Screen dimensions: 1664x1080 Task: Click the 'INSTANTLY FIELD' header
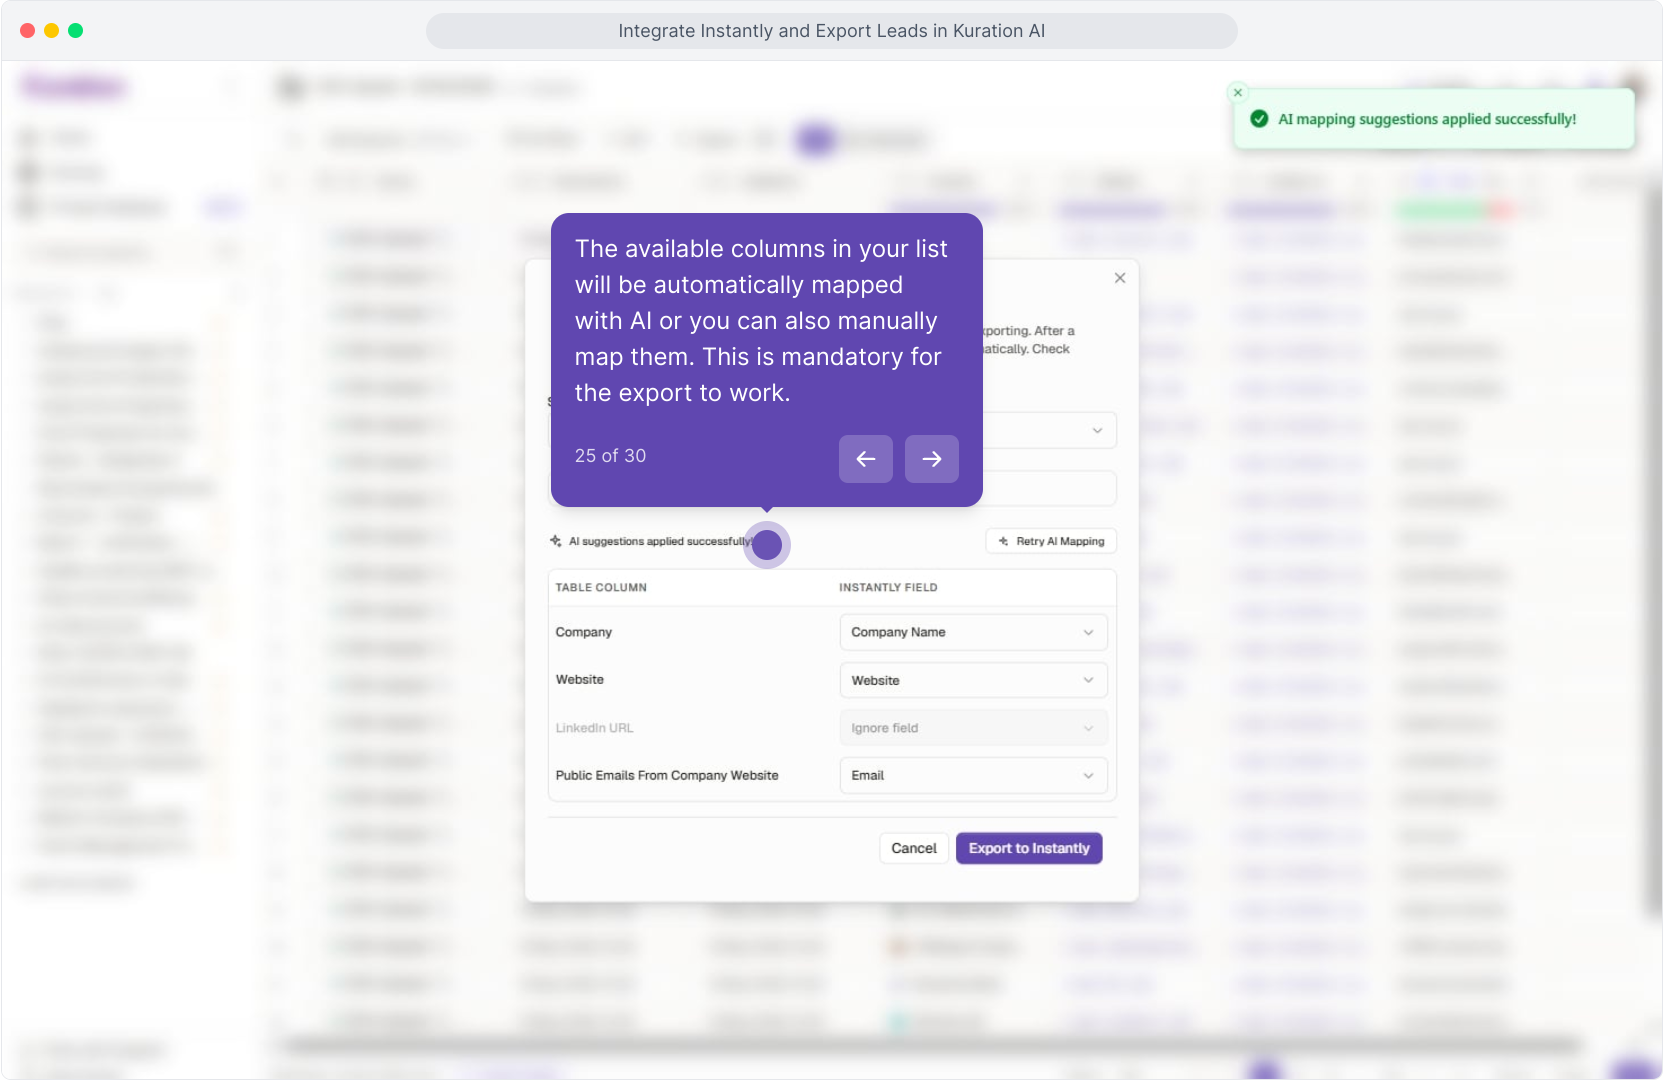[x=888, y=587]
